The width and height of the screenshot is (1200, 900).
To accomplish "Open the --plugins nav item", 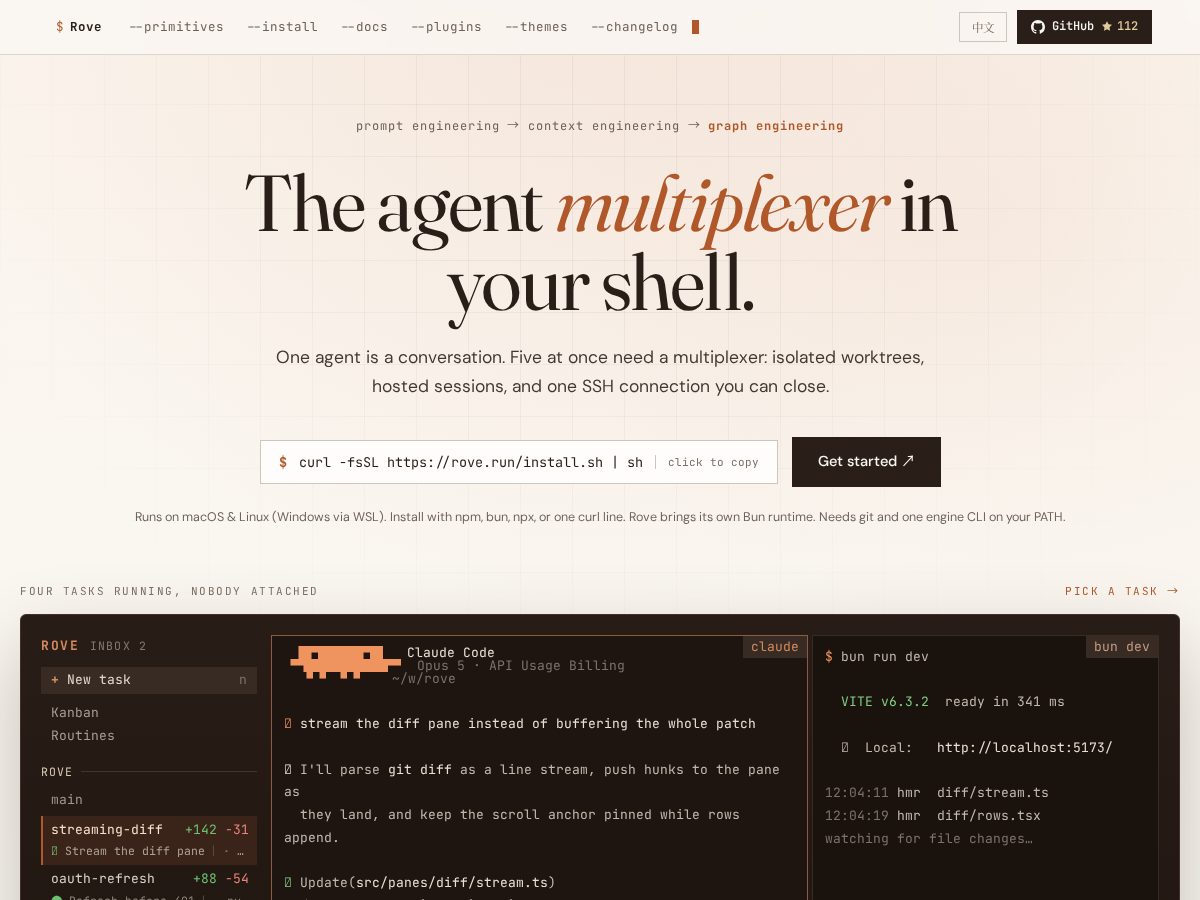I will pyautogui.click(x=446, y=27).
